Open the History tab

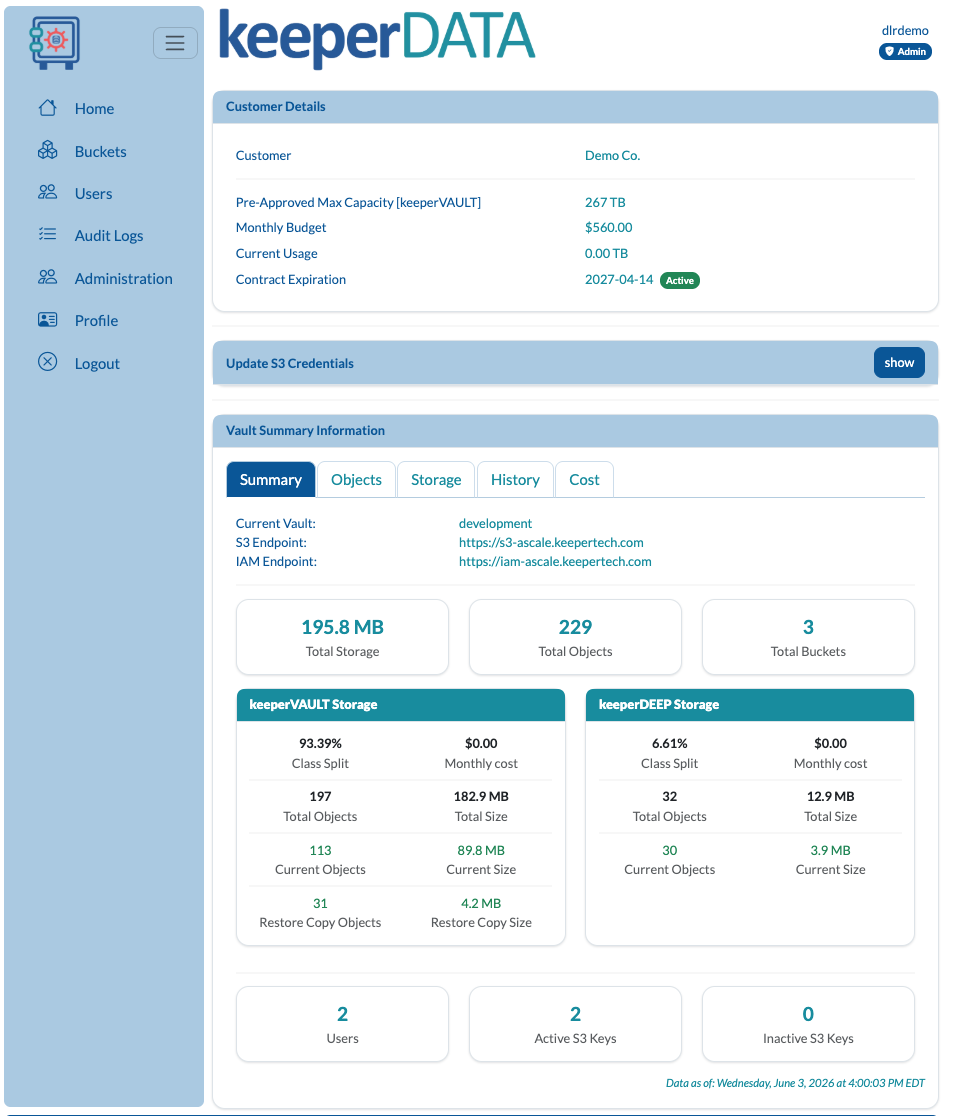tap(515, 479)
